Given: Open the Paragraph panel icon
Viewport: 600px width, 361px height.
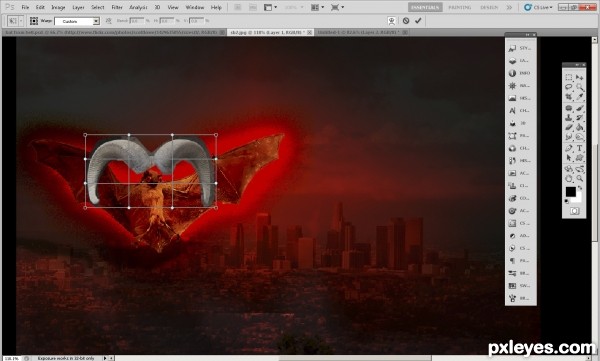Looking at the screenshot, I should [x=512, y=261].
